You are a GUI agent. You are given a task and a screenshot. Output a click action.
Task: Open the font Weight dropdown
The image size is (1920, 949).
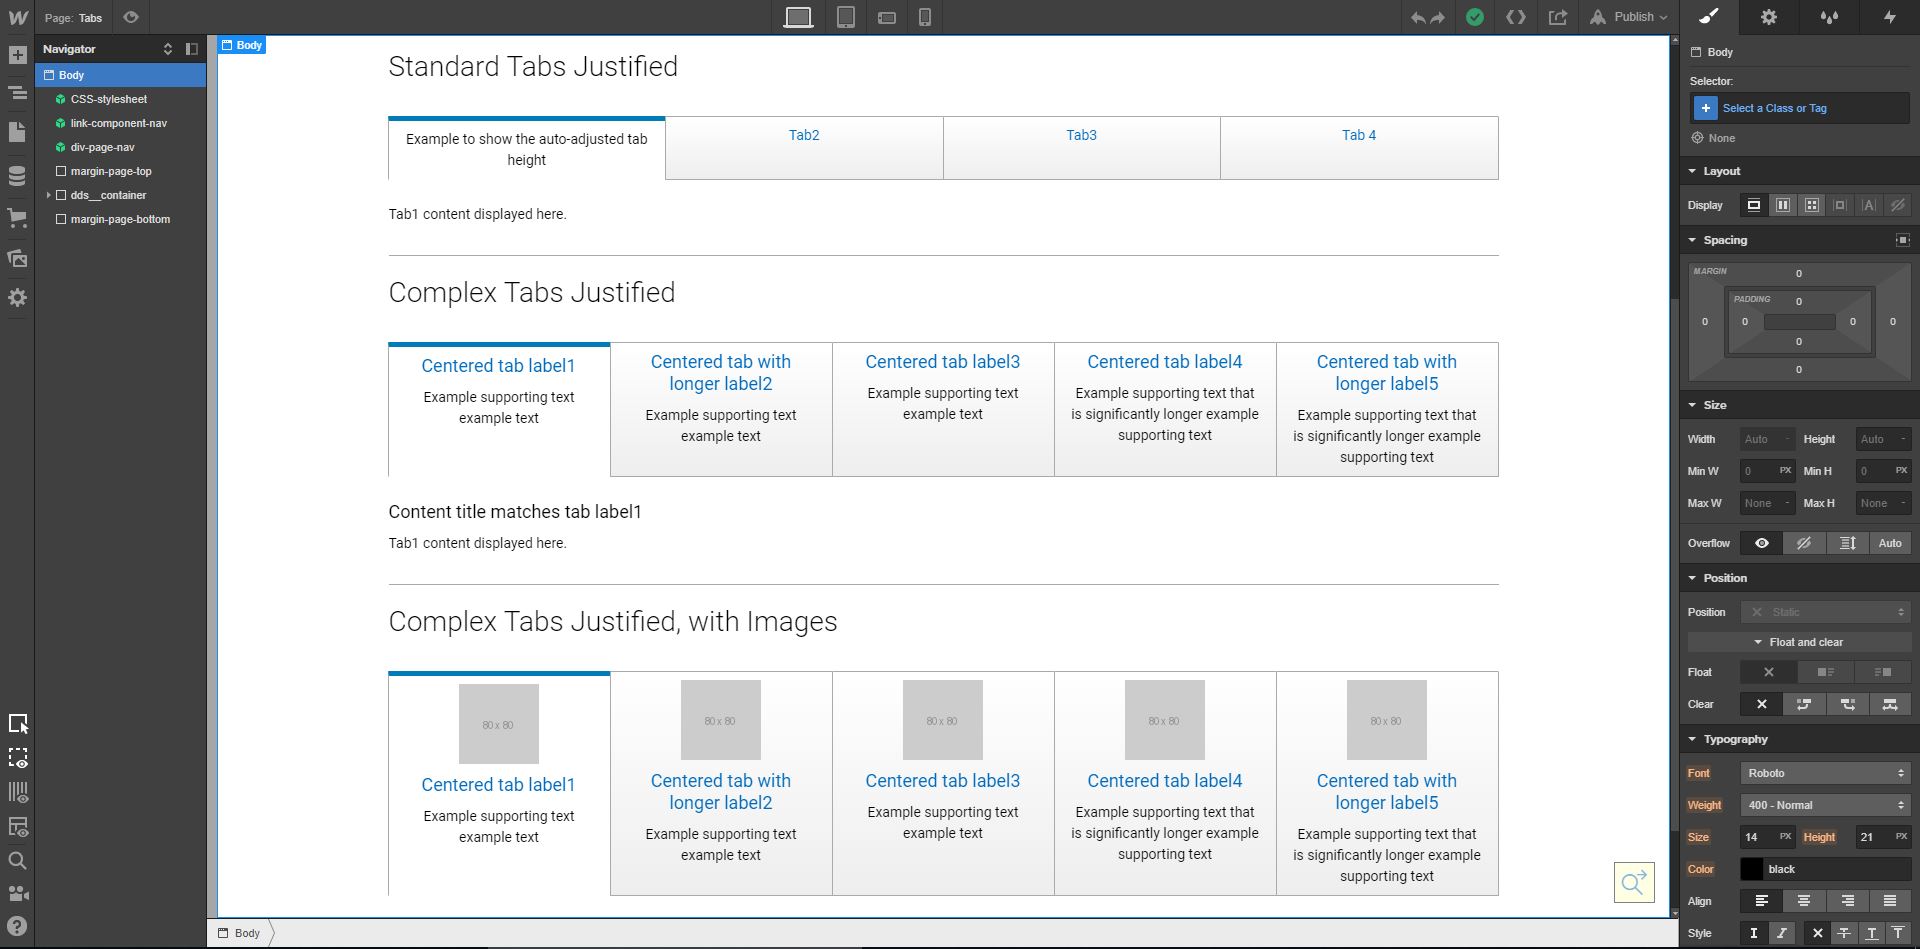pyautogui.click(x=1825, y=805)
